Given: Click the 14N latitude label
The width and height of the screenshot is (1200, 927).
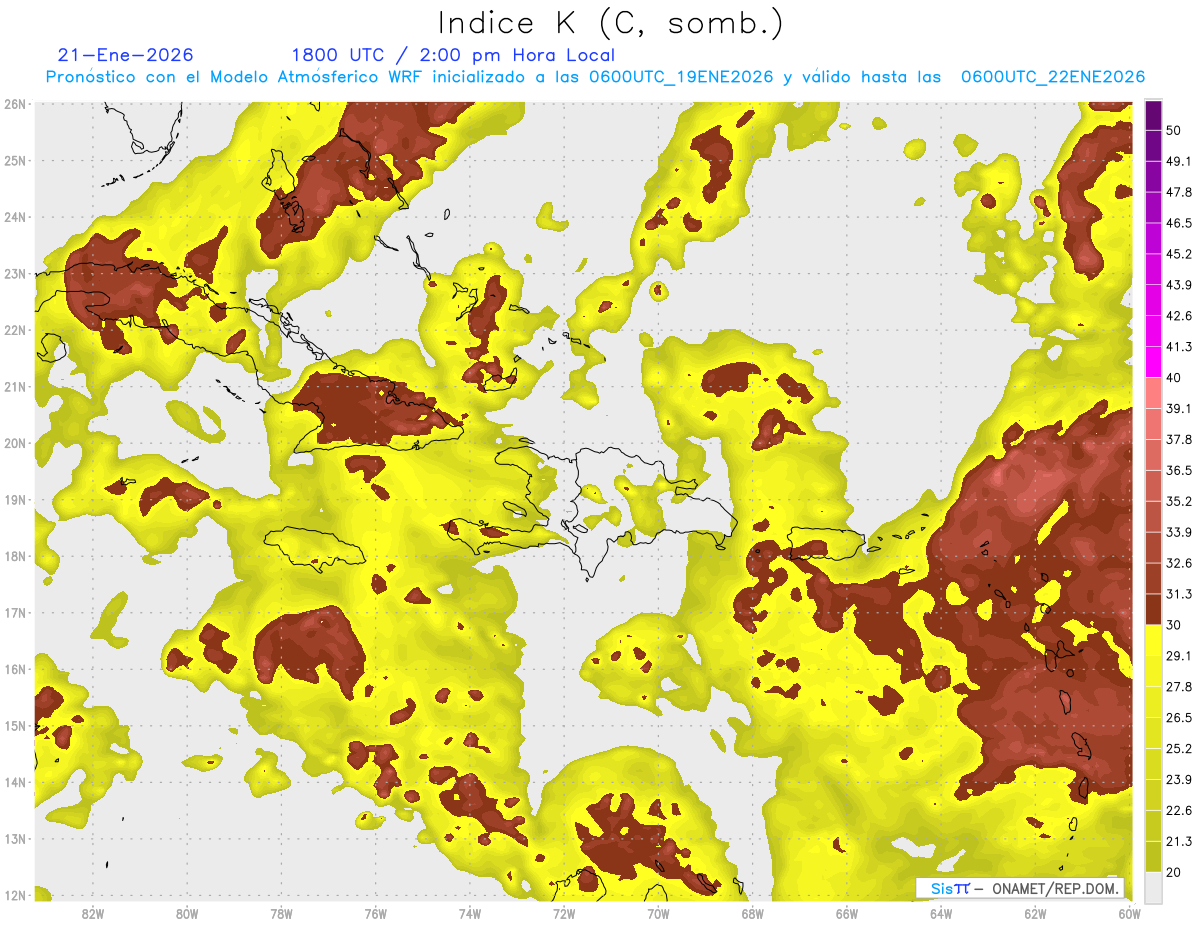Looking at the screenshot, I should pos(15,782).
